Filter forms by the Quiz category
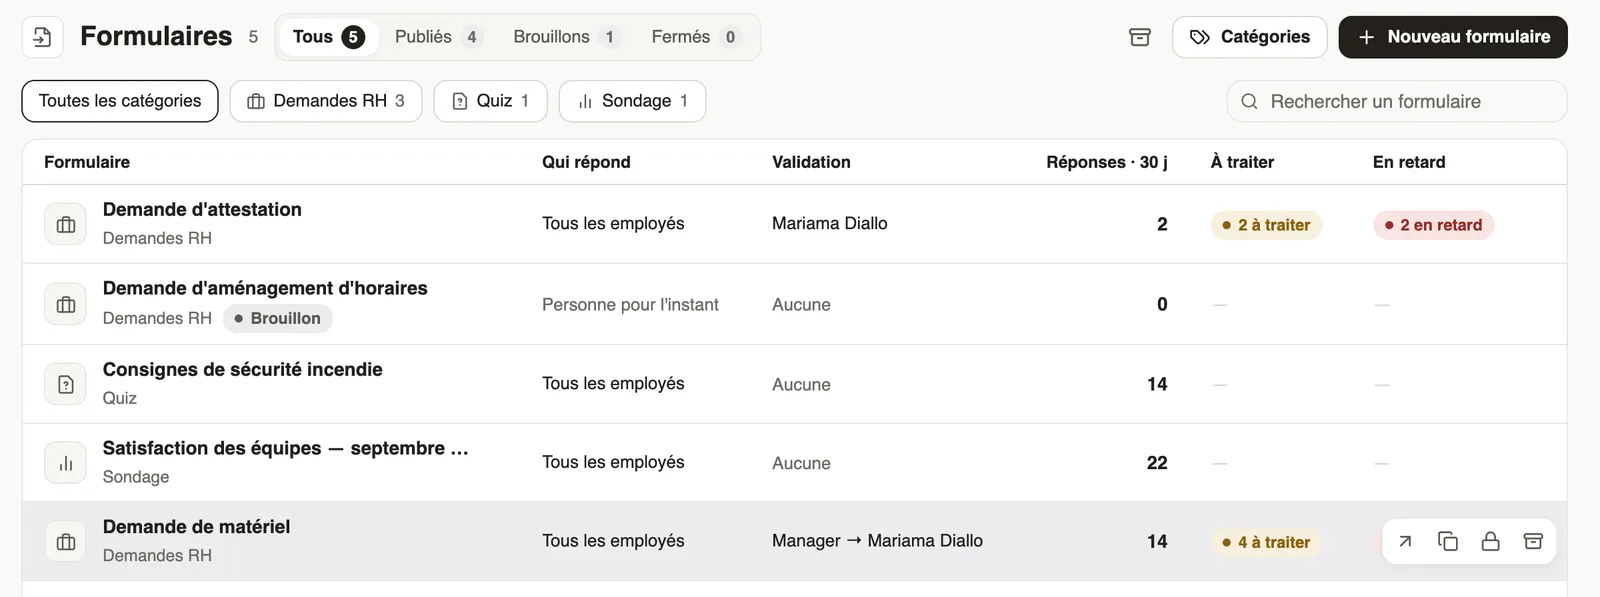 pyautogui.click(x=490, y=101)
